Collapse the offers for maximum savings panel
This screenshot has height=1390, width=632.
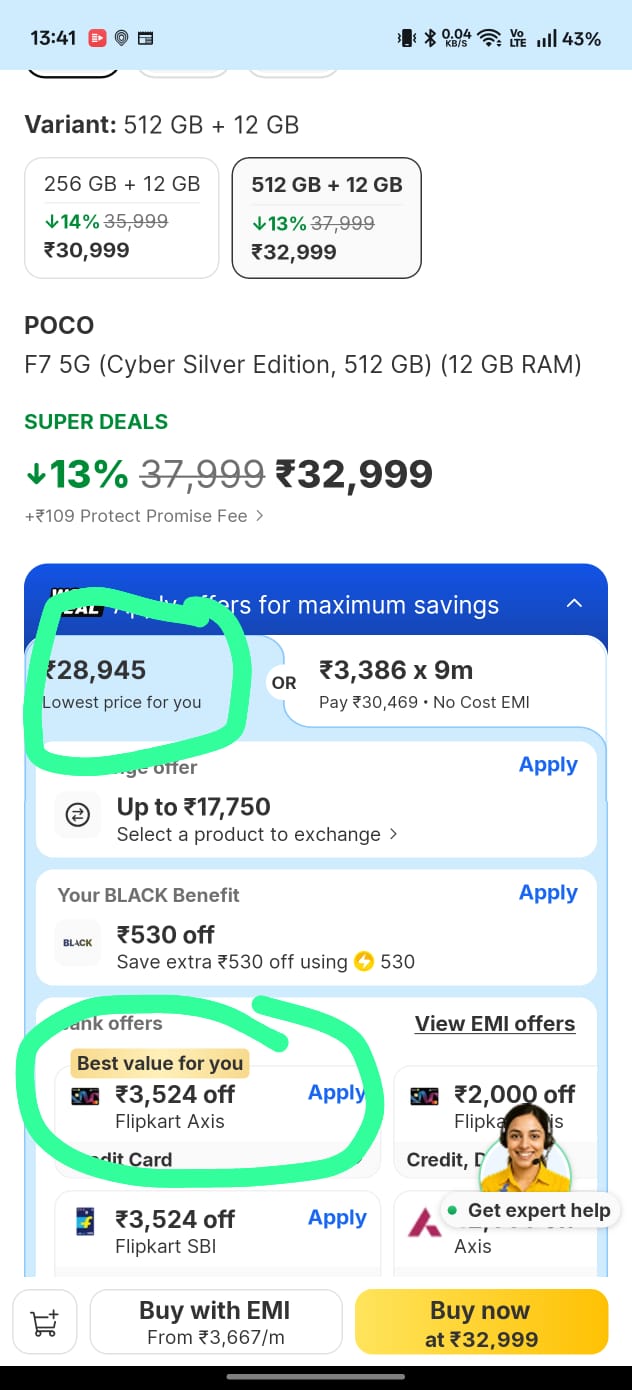575,604
